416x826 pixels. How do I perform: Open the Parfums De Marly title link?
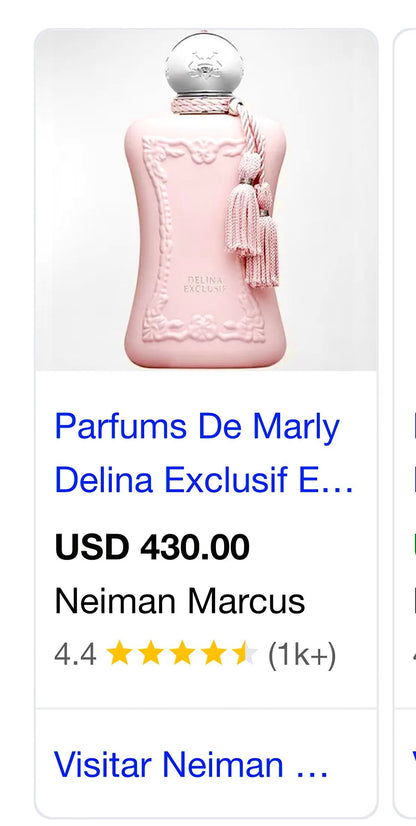click(x=197, y=428)
